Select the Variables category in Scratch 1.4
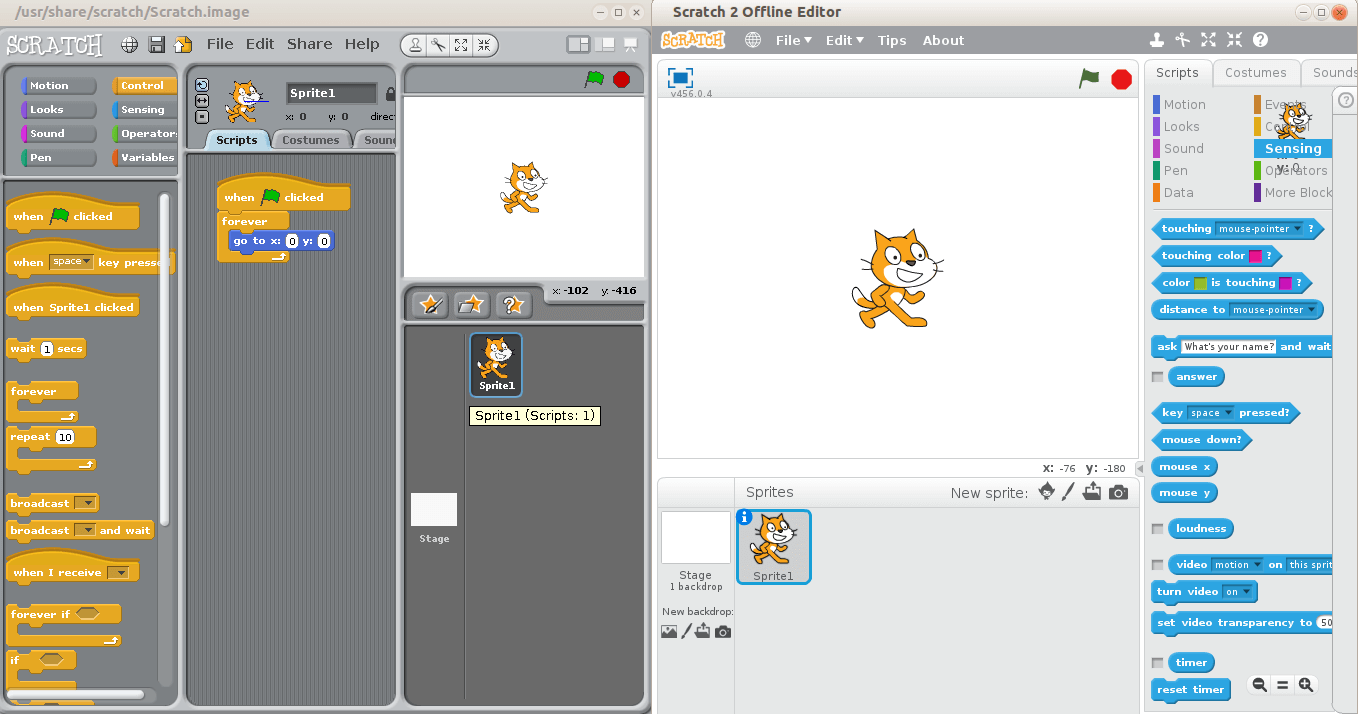This screenshot has height=714, width=1358. click(x=145, y=158)
